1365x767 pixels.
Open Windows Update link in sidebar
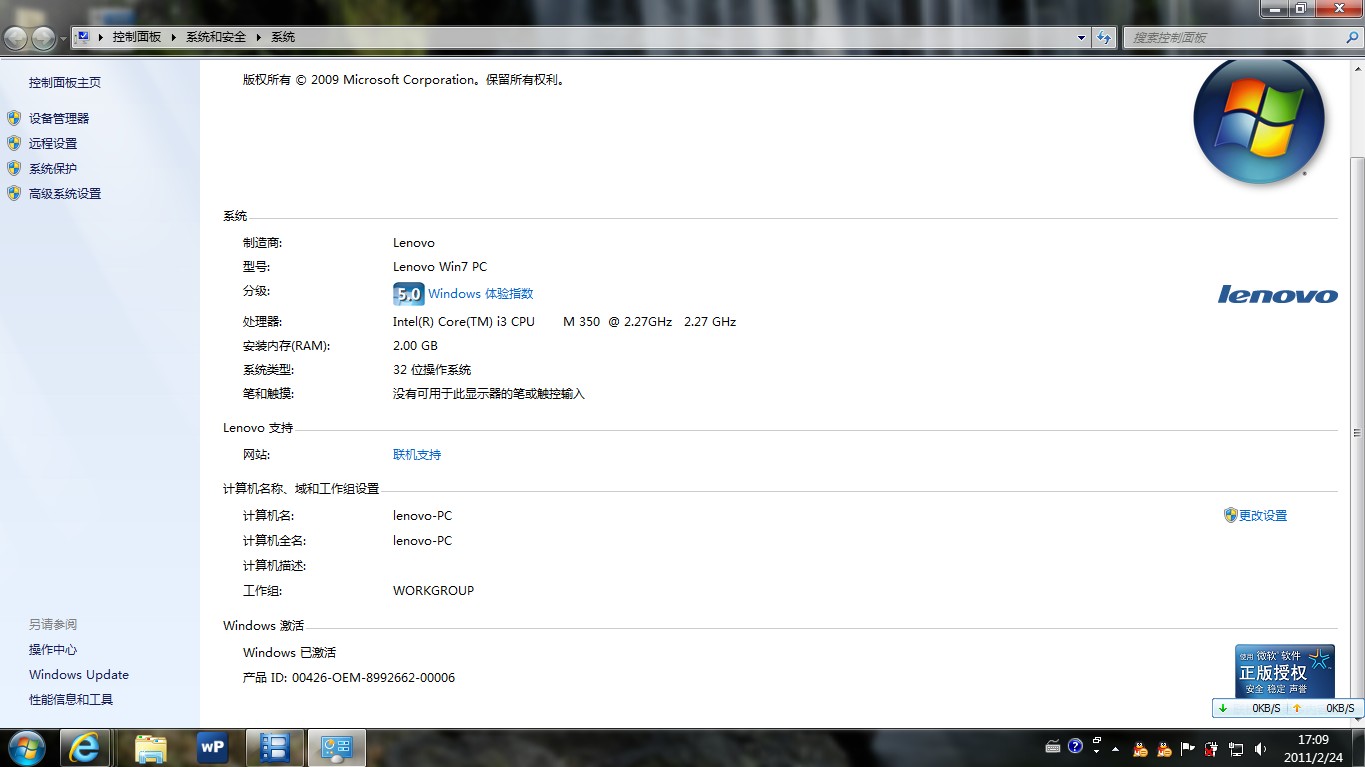(x=79, y=675)
